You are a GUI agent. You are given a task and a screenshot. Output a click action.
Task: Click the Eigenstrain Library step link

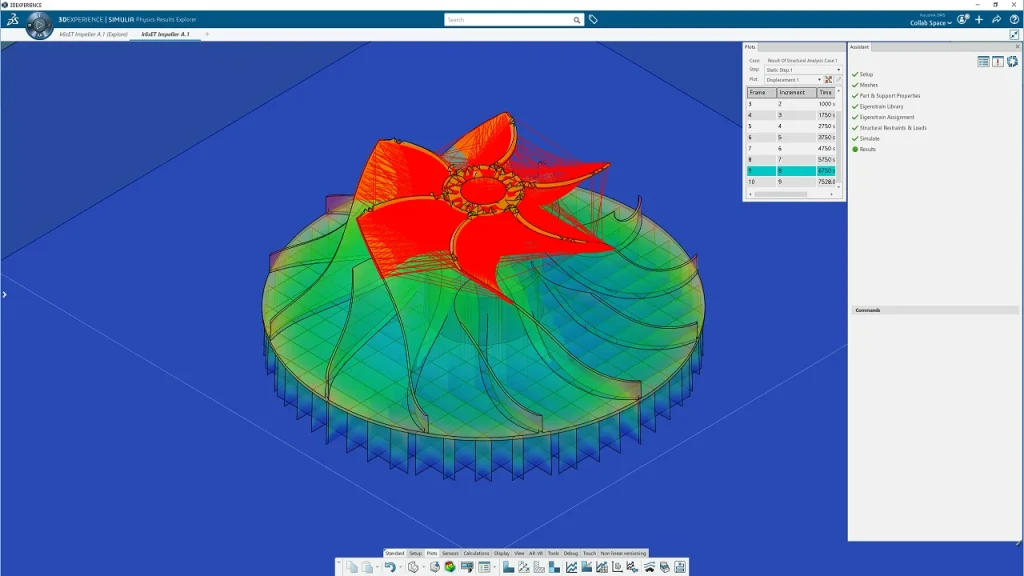coord(881,106)
